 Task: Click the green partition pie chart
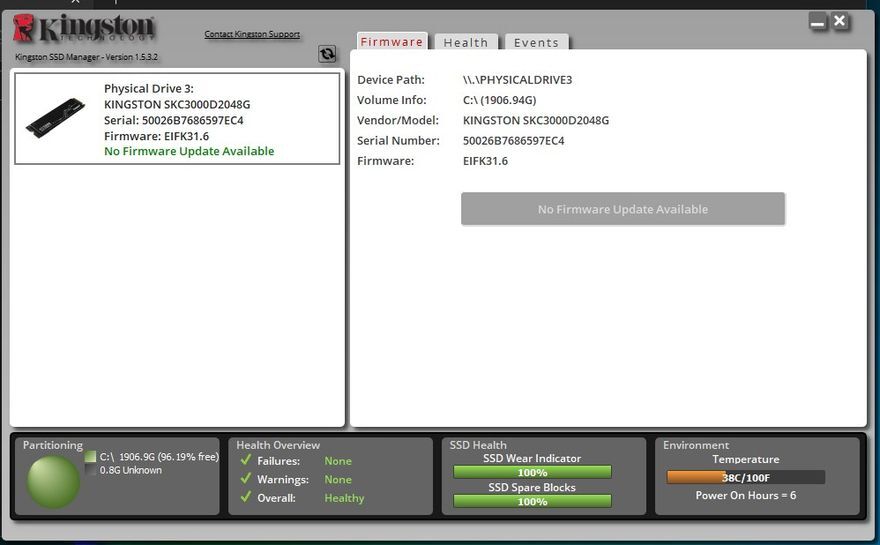53,482
